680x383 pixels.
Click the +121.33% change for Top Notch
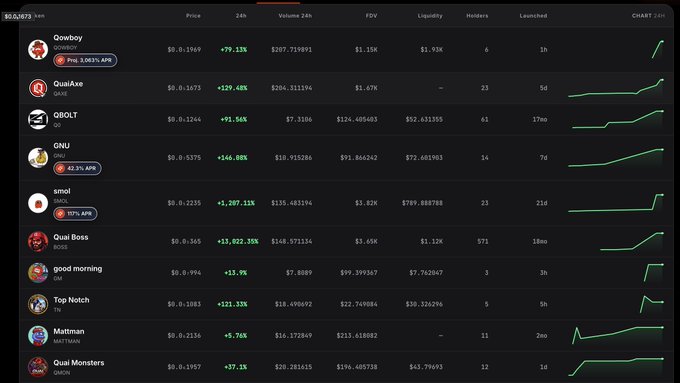tap(232, 304)
